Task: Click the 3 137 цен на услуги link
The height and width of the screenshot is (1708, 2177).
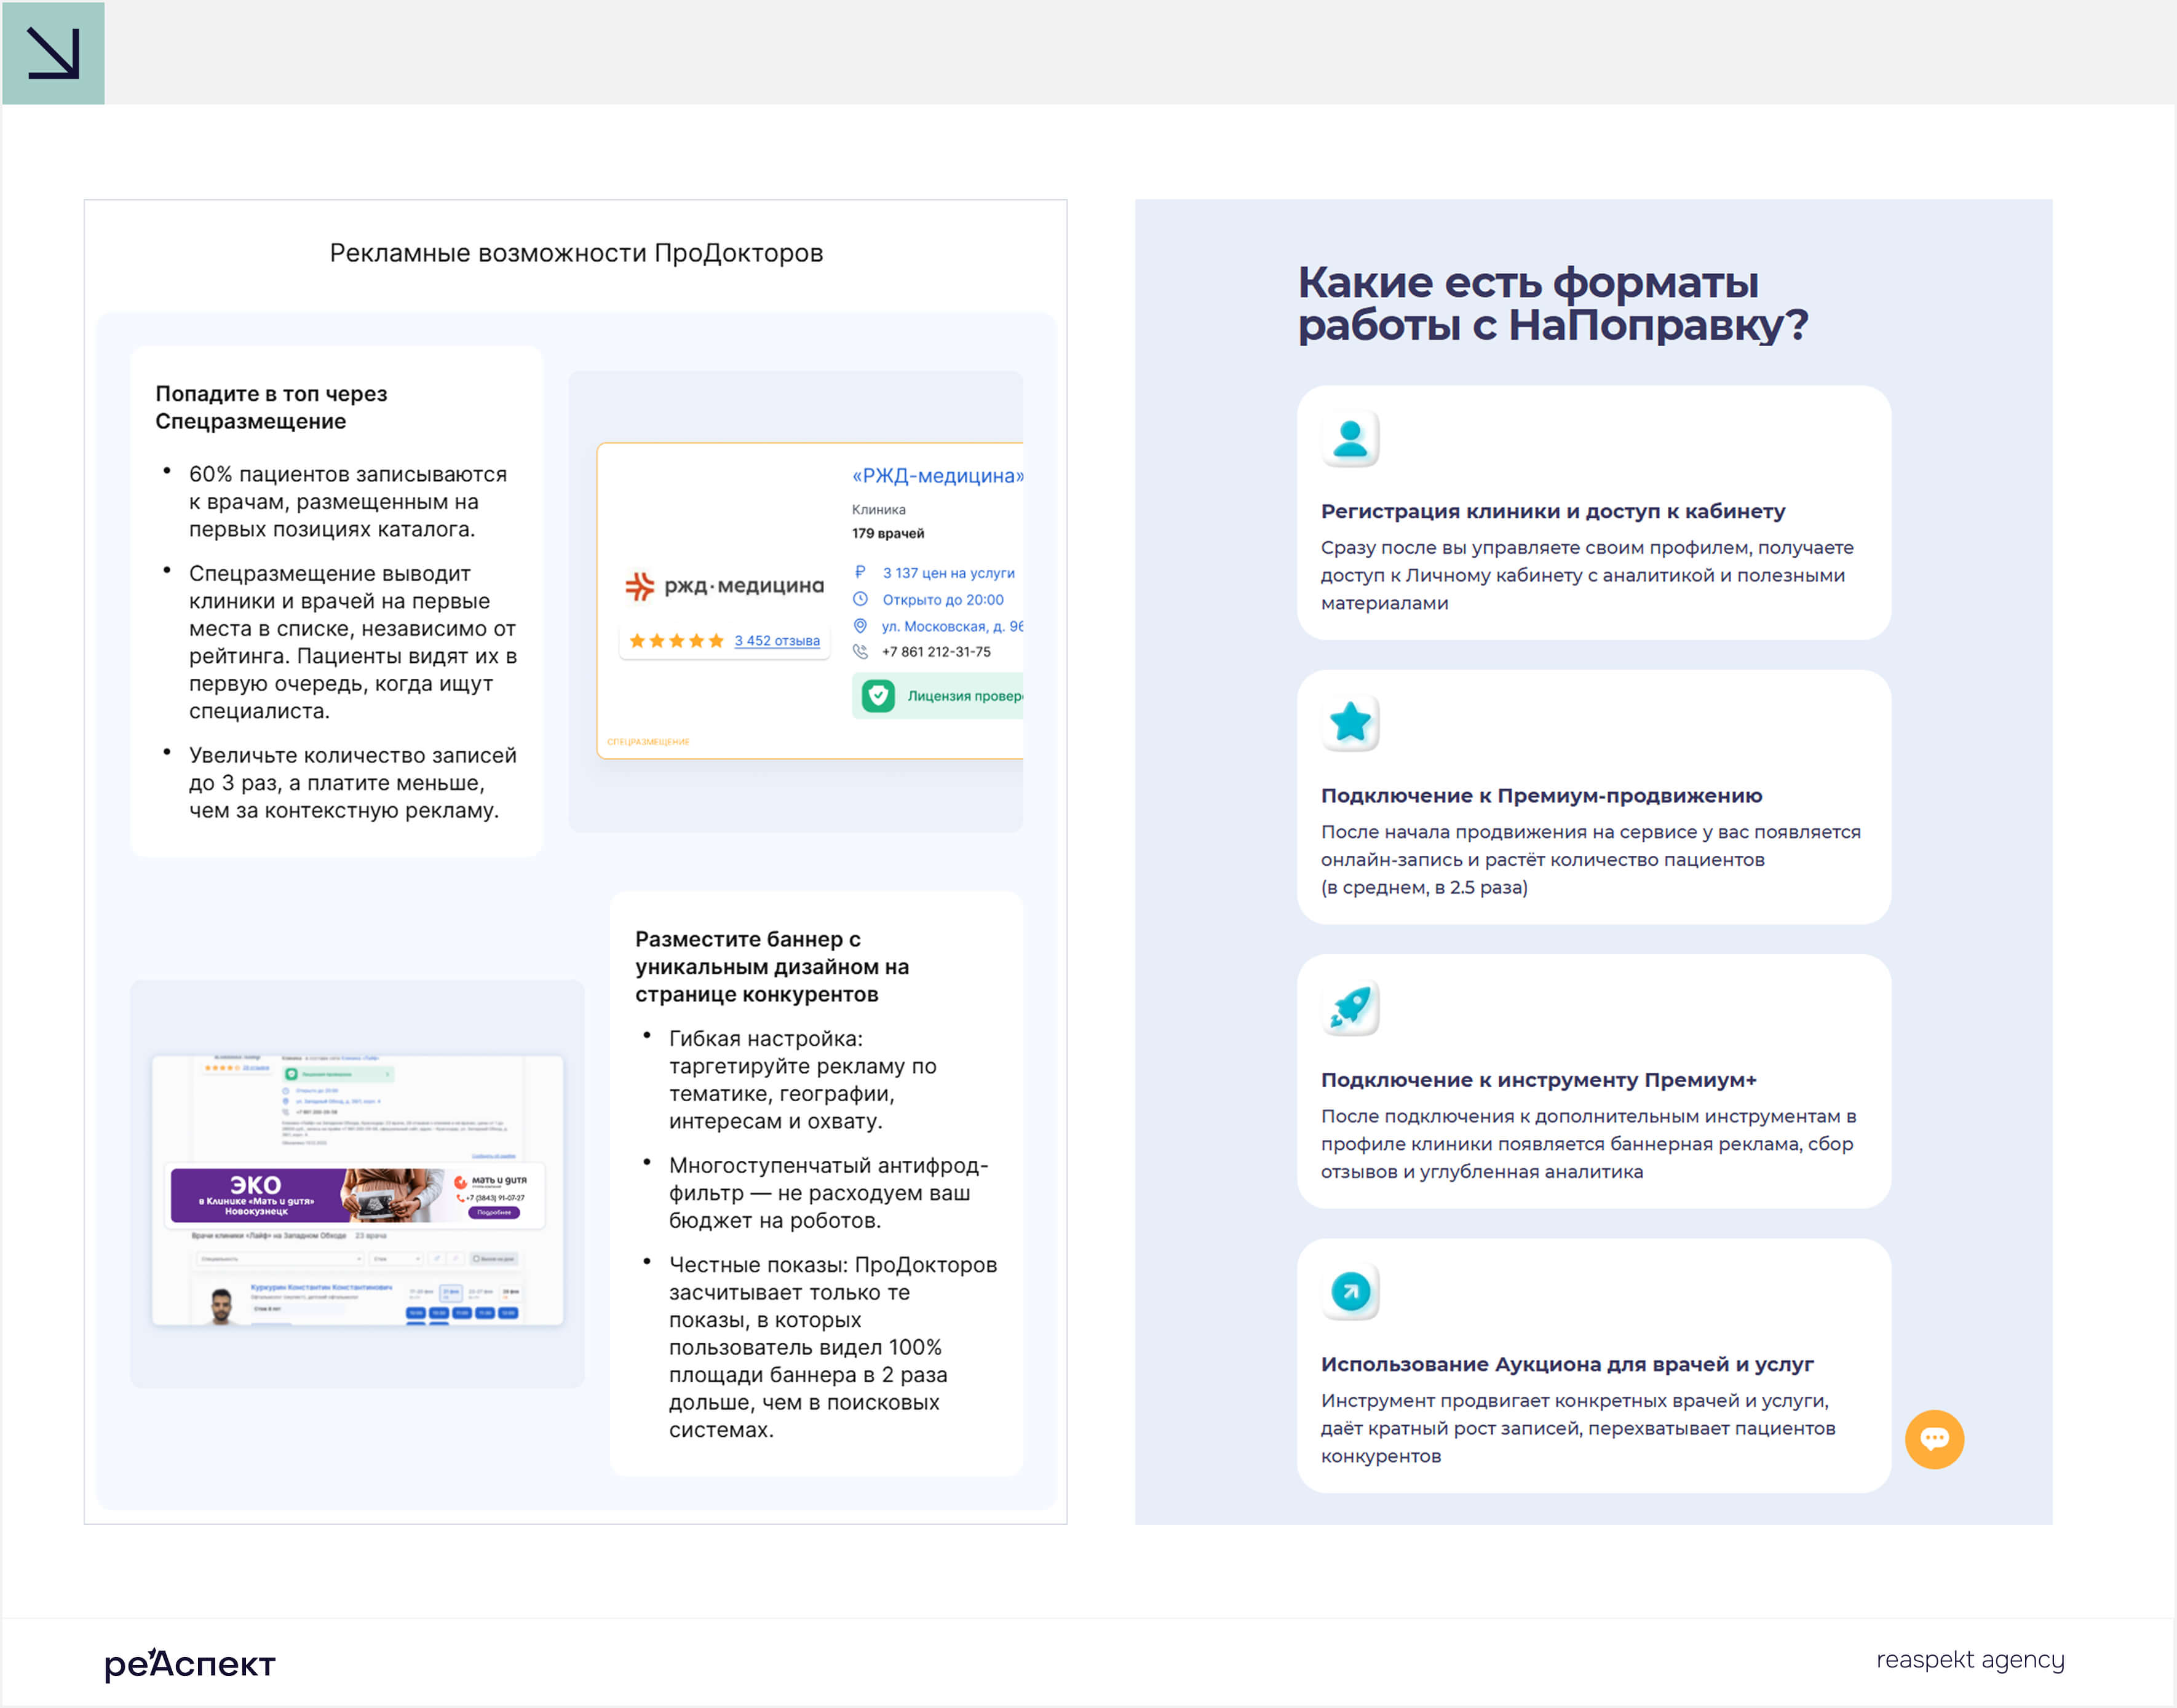Action: pos(948,573)
